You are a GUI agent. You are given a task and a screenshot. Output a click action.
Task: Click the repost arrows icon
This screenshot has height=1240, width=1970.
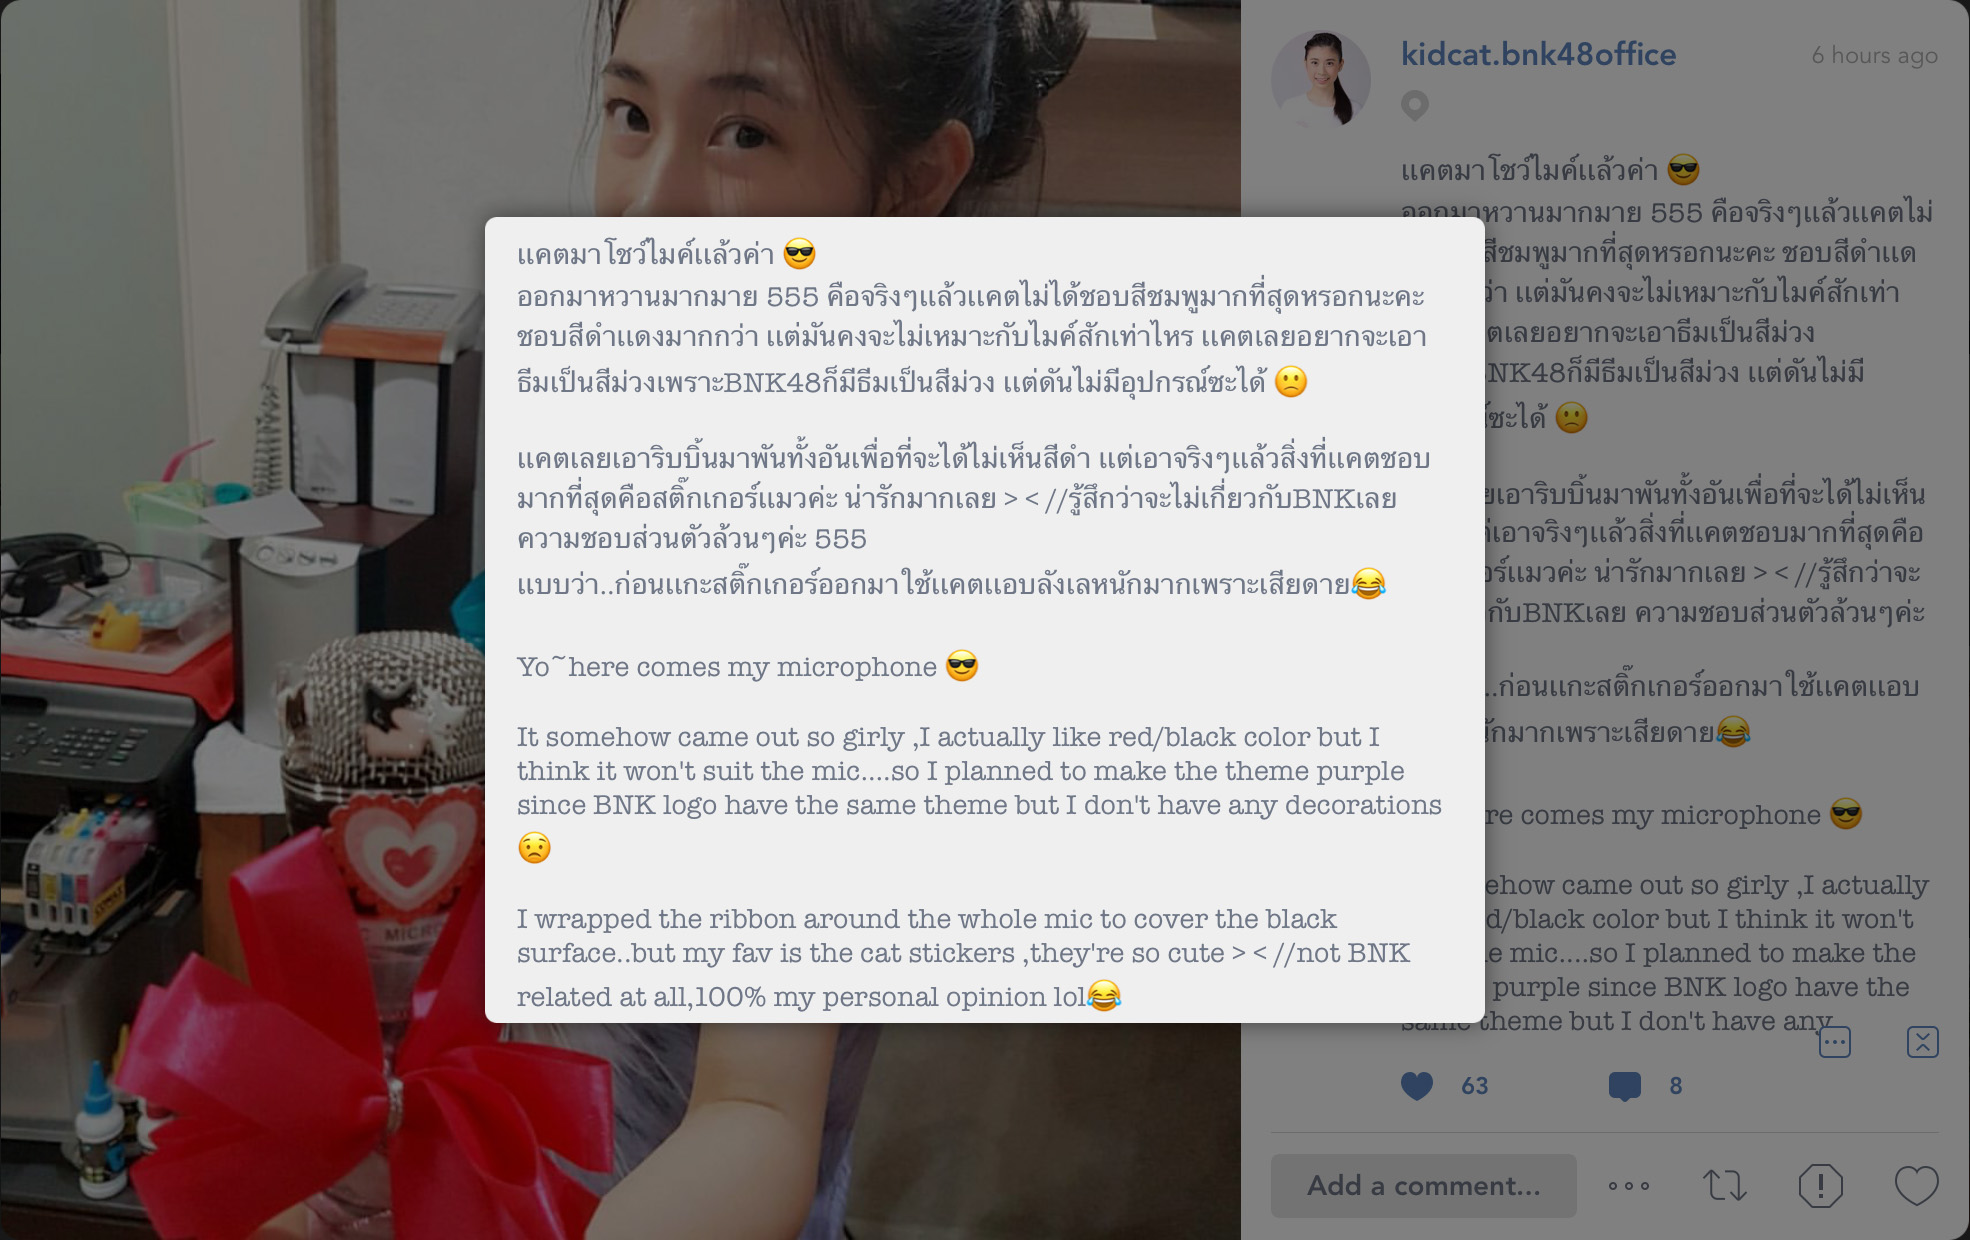[x=1725, y=1186]
